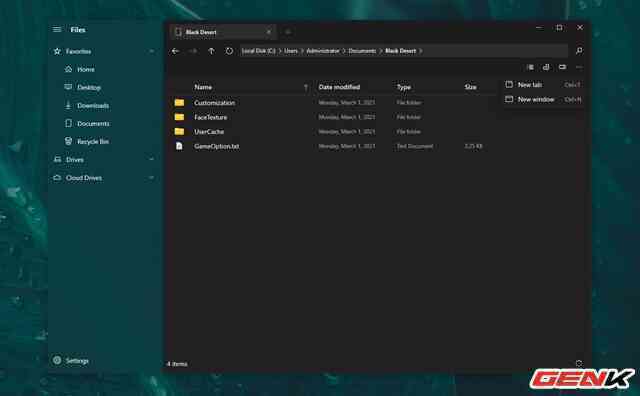Sort by the Size column header
This screenshot has width=640, height=396.
pyautogui.click(x=470, y=87)
